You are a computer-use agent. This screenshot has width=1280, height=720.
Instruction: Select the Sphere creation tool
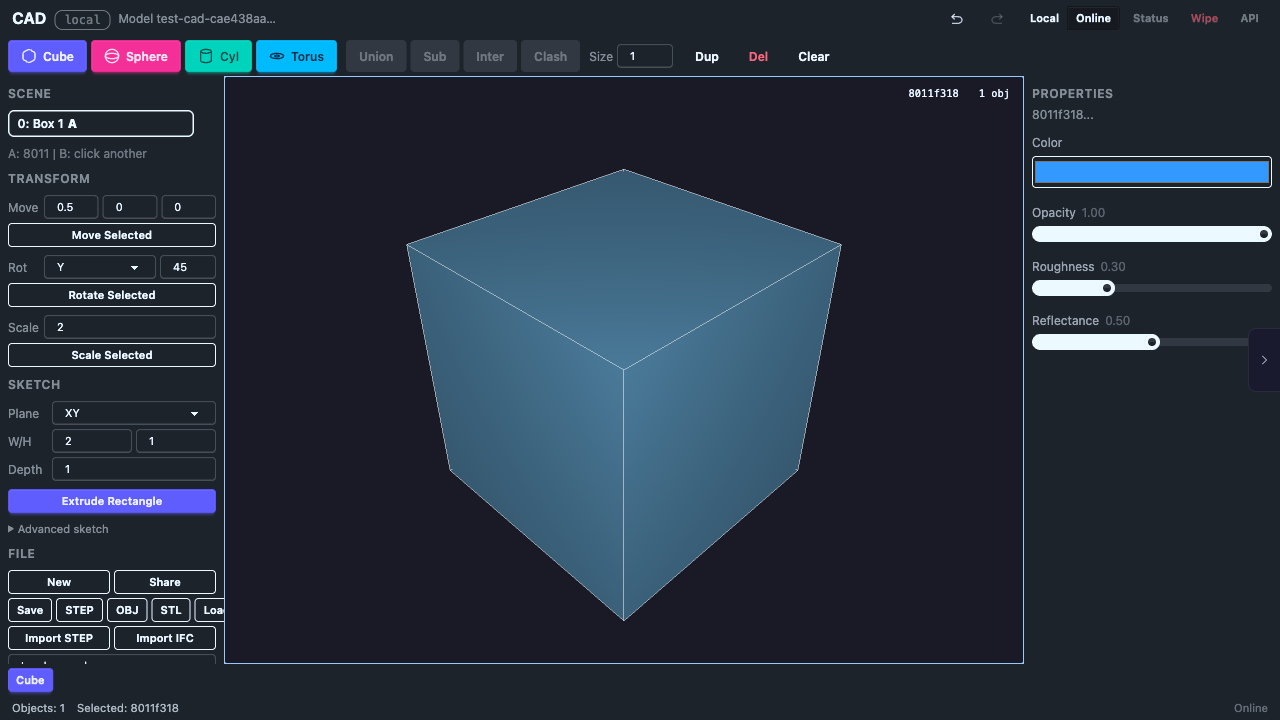(x=136, y=56)
